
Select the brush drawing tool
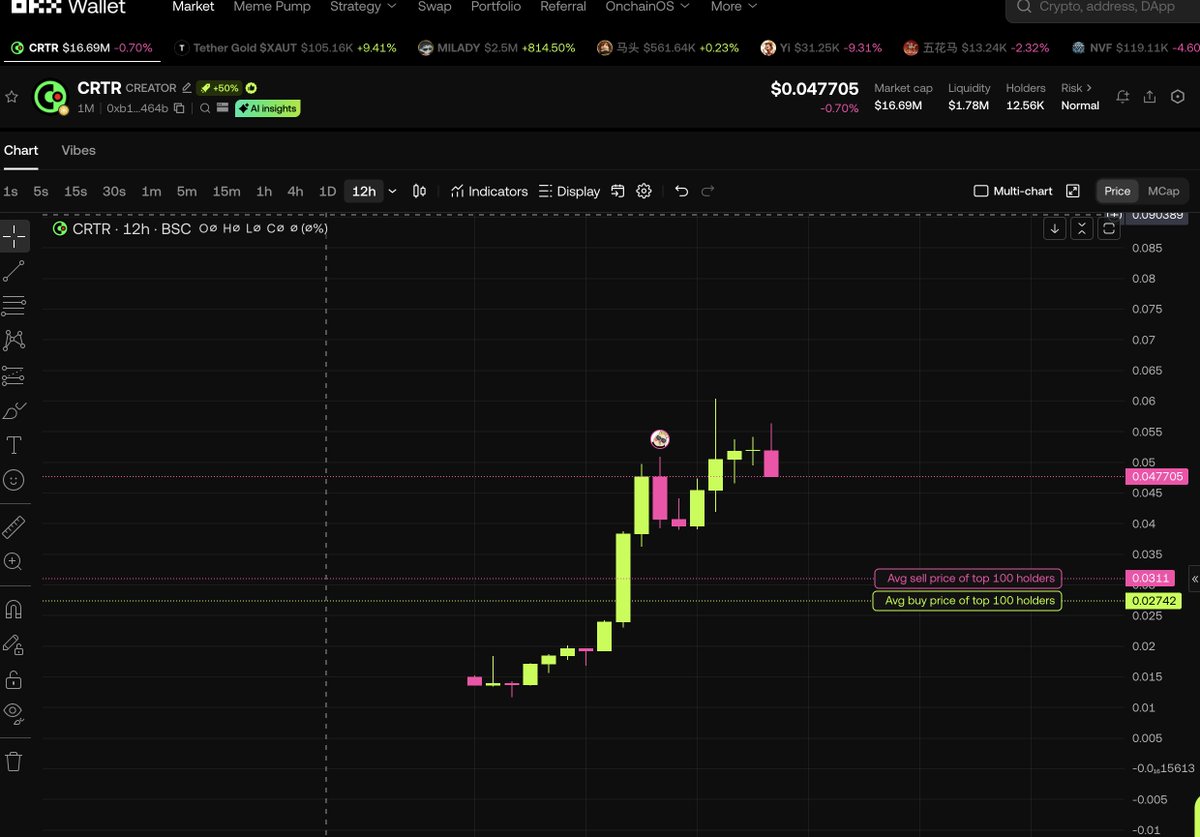point(14,411)
